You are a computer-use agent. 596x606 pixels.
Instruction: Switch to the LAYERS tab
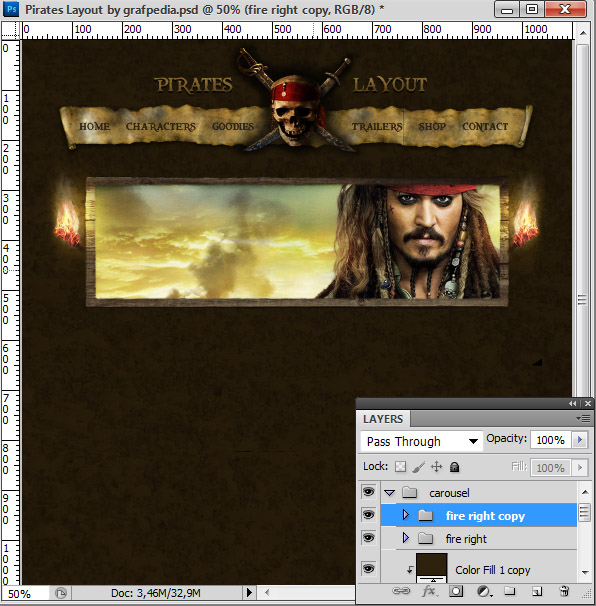click(383, 419)
